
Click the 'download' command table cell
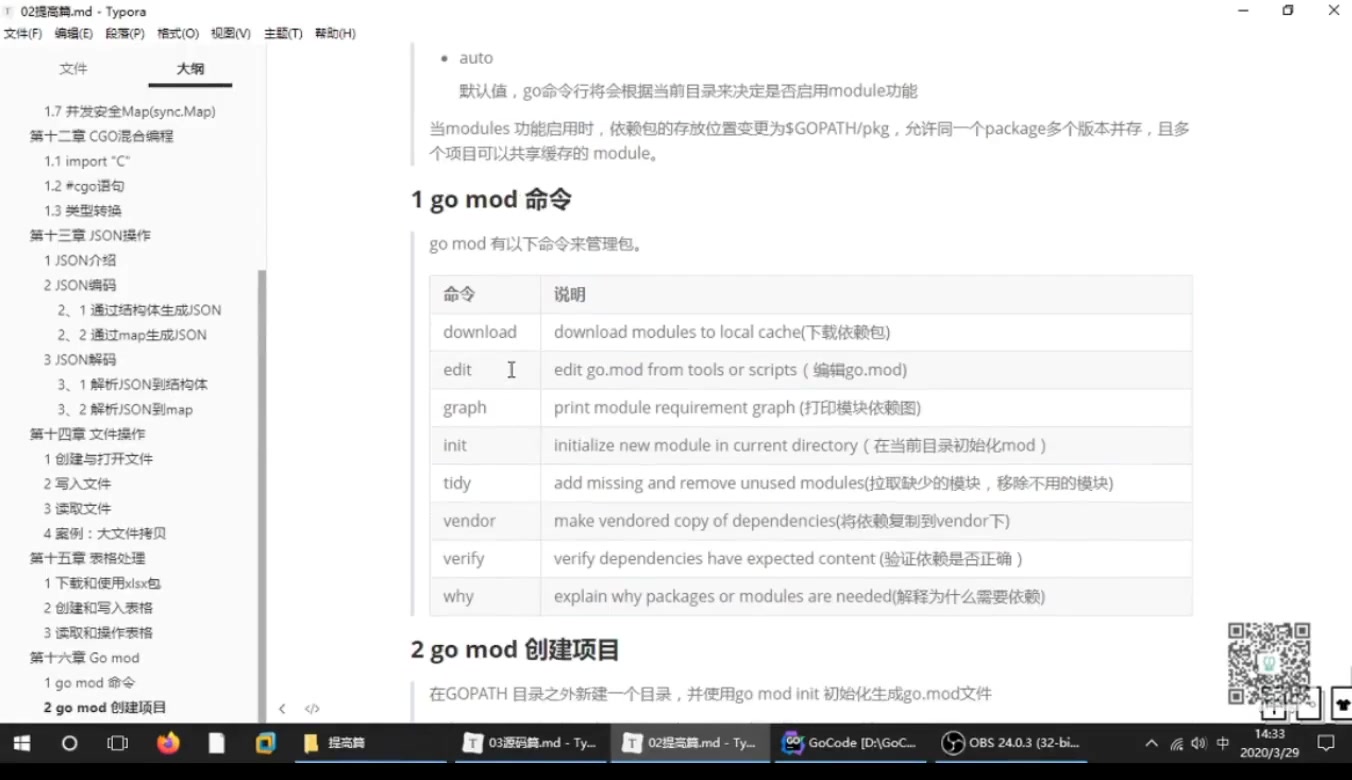tap(485, 332)
